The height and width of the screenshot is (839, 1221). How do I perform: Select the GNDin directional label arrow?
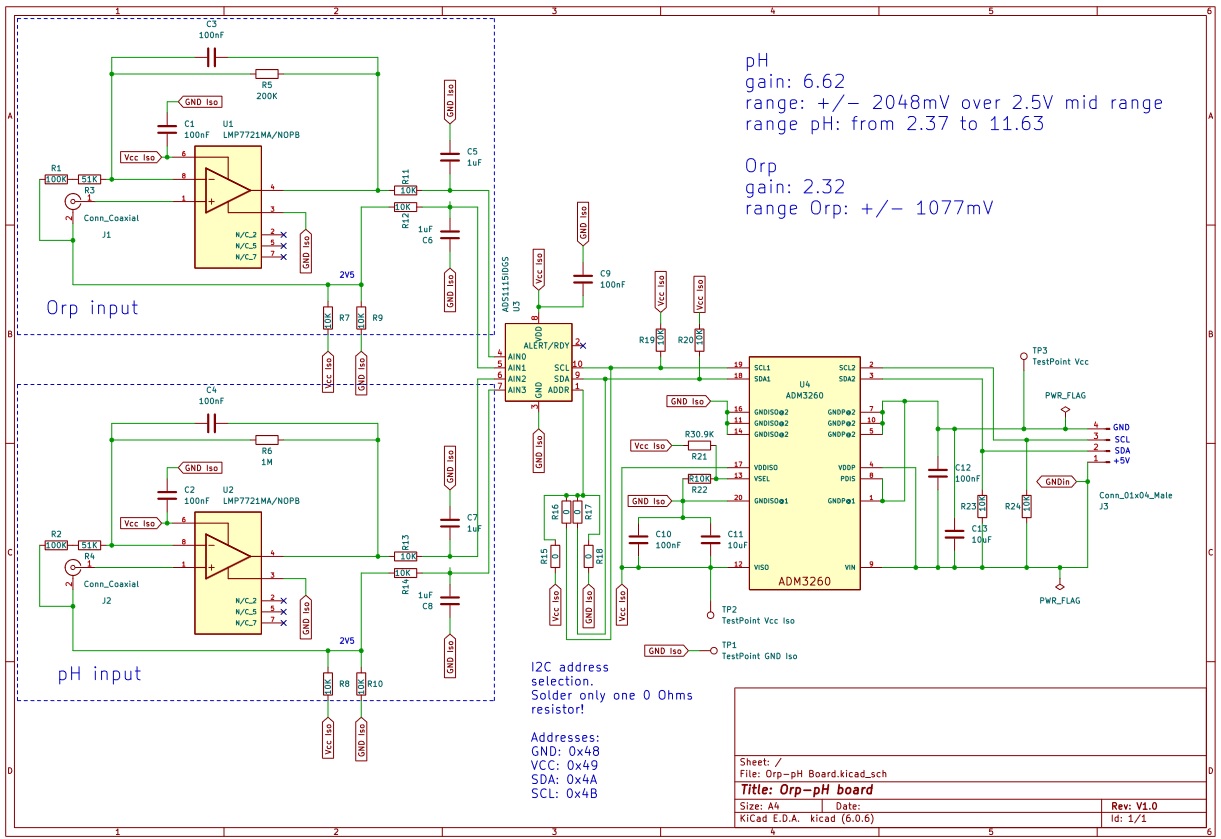1056,482
